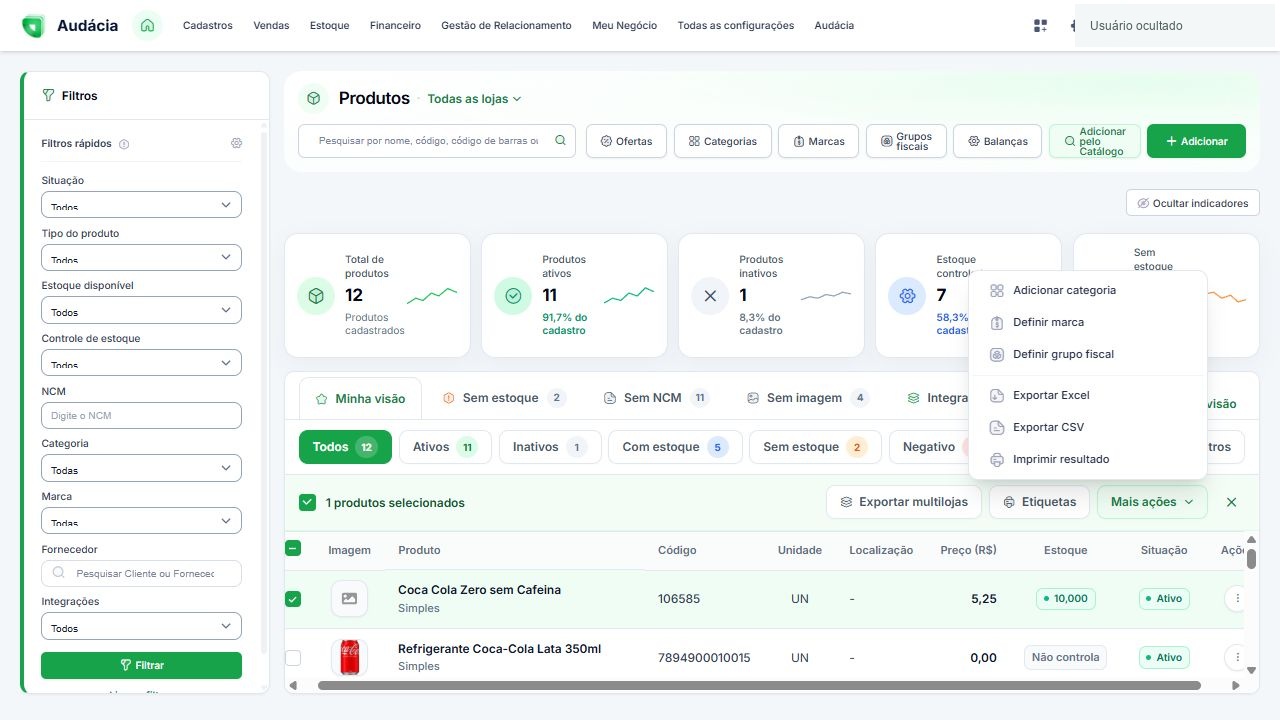Viewport: 1280px width, 720px height.
Task: Open the Situação filter dropdown
Action: (141, 204)
